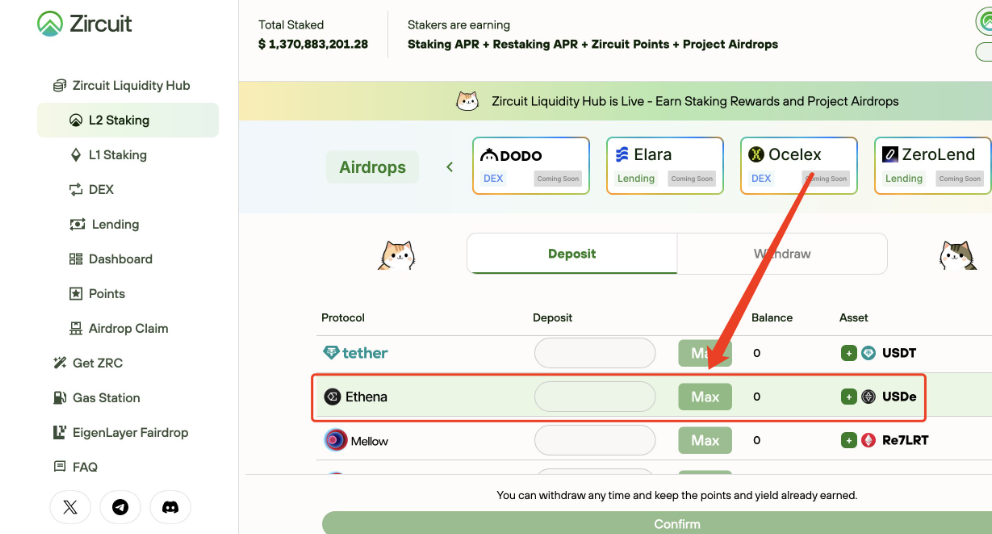The image size is (992, 534).
Task: Click the plus icon beside USDT
Action: tap(848, 353)
